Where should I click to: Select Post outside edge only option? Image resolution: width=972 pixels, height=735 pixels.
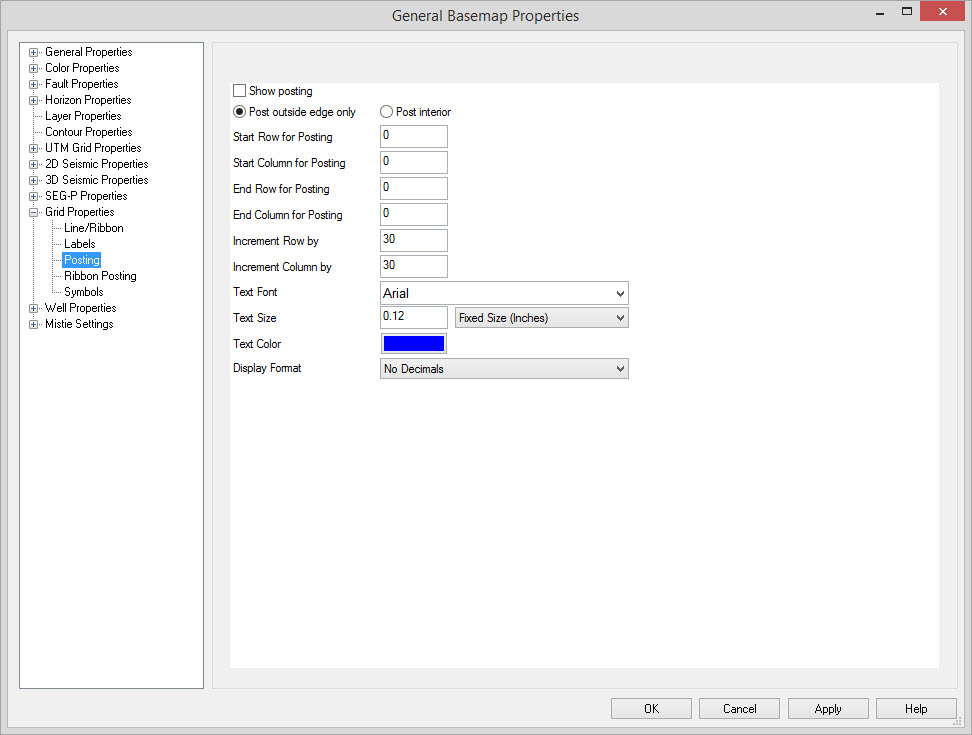click(240, 112)
